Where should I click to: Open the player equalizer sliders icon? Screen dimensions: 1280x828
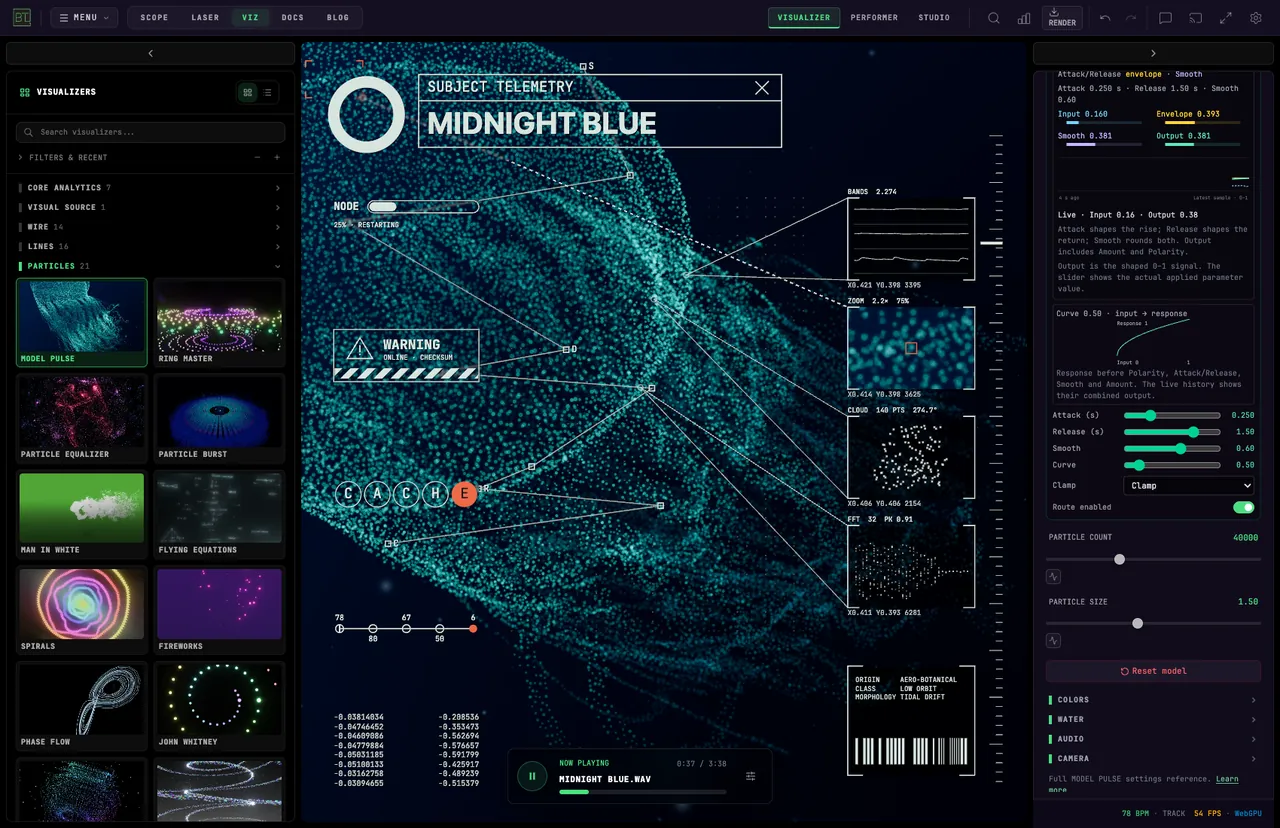pos(750,776)
